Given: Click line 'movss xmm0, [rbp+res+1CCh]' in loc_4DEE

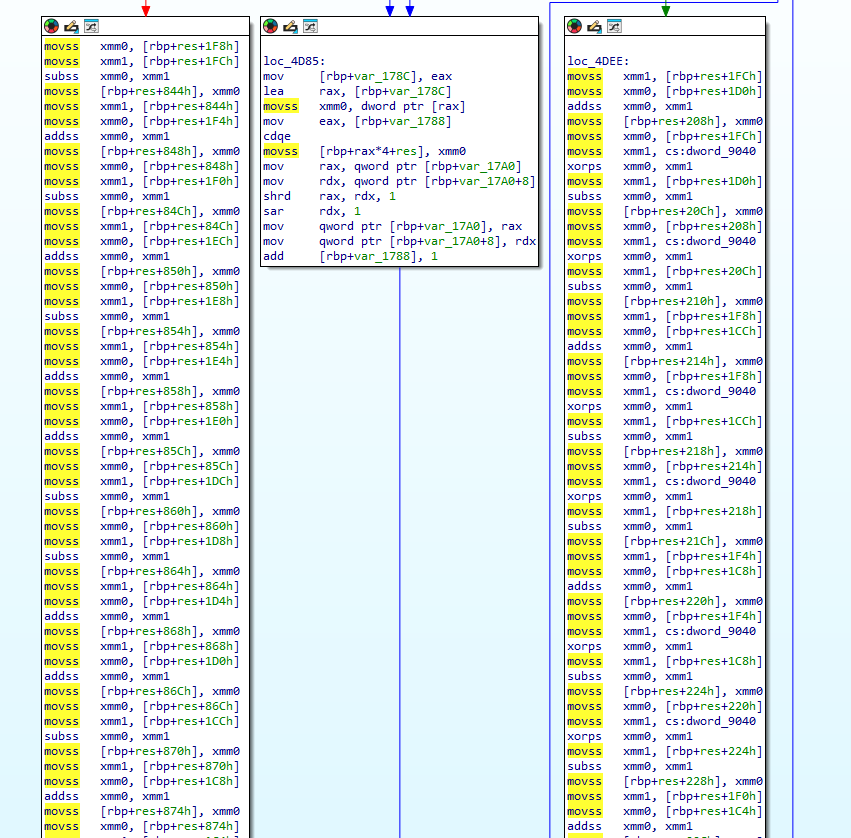Looking at the screenshot, I should [x=665, y=332].
